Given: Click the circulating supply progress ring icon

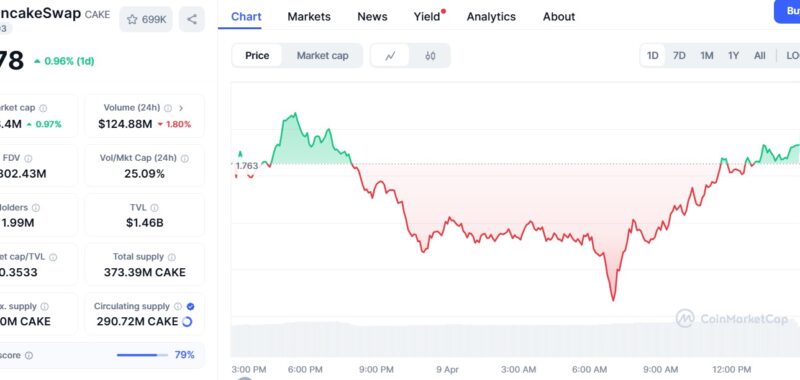Looking at the screenshot, I should tap(187, 322).
